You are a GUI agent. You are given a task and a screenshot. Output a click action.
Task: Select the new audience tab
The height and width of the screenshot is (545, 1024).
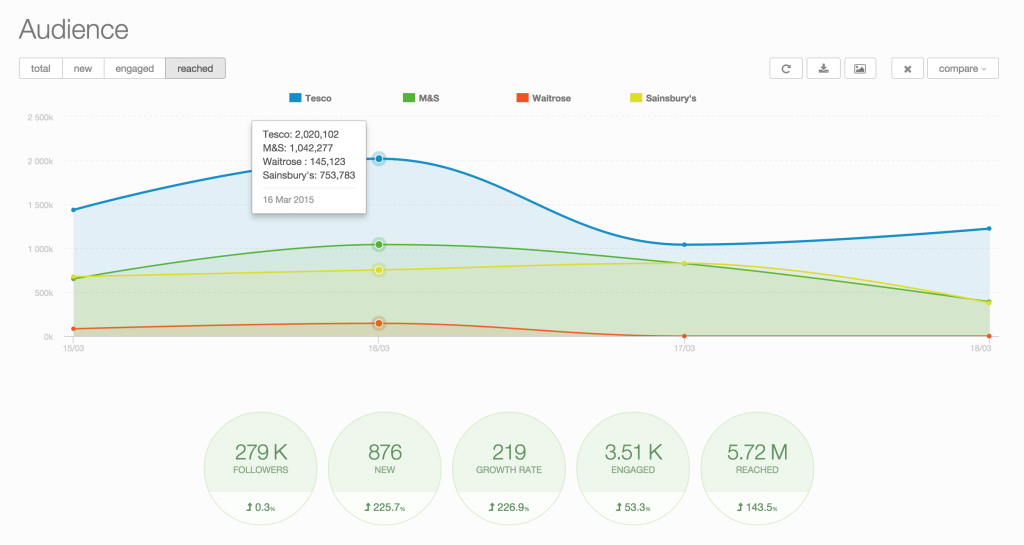[x=83, y=69]
